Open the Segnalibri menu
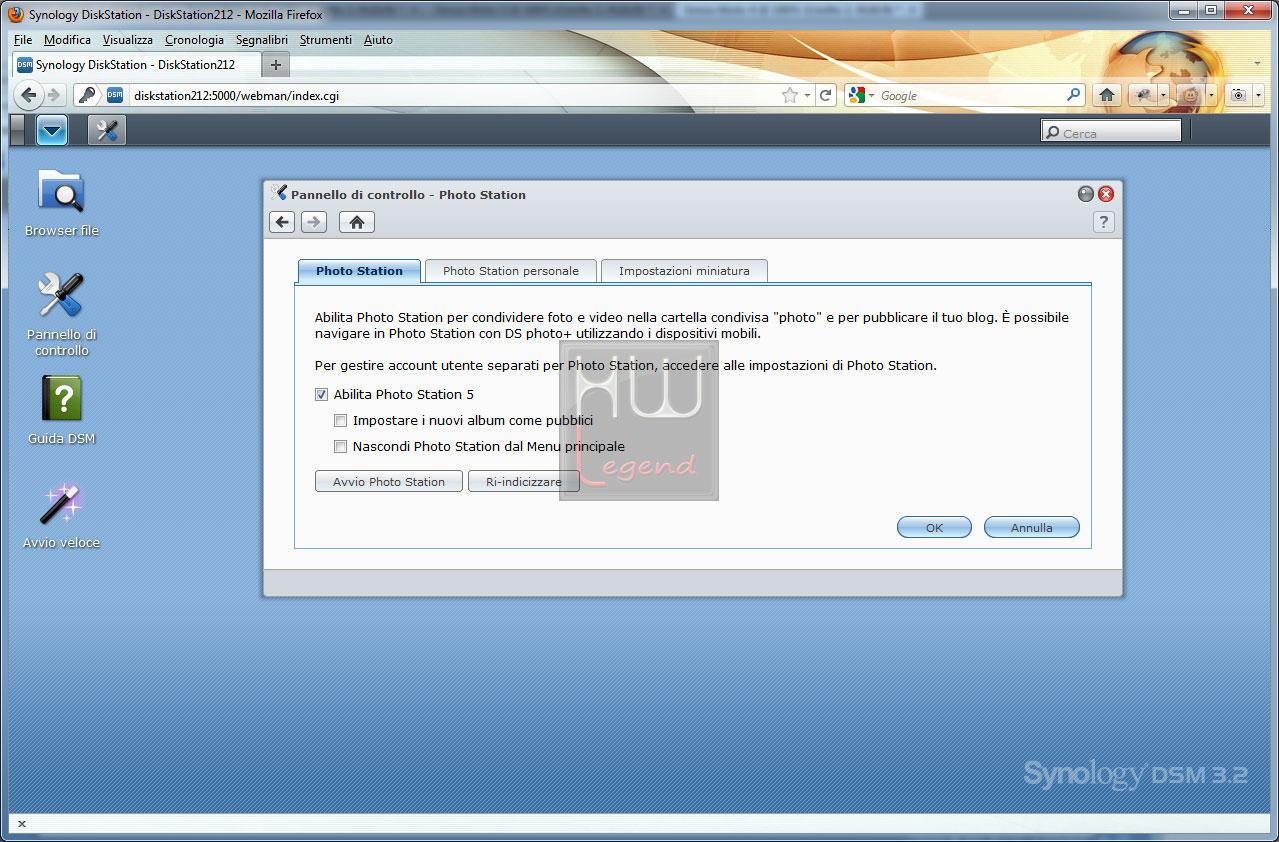 pyautogui.click(x=262, y=40)
